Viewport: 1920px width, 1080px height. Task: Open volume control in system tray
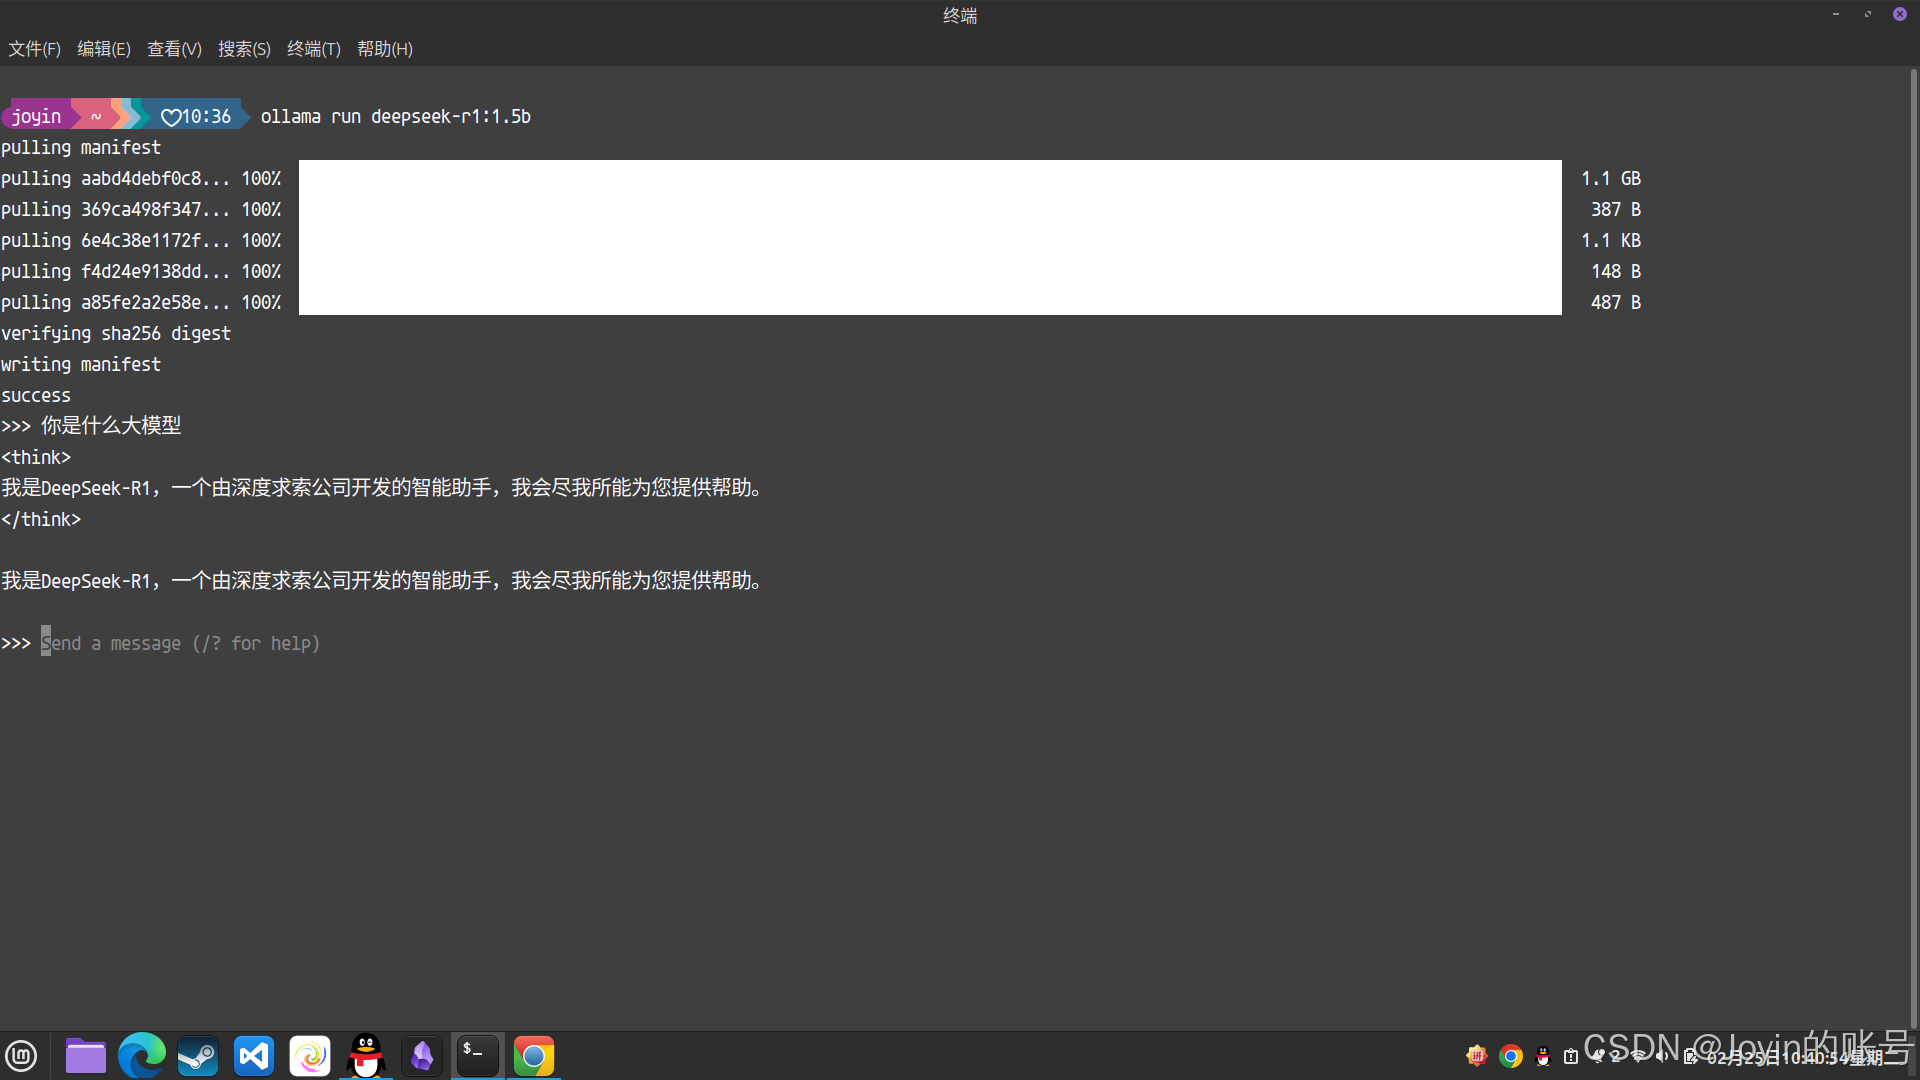tap(1662, 1056)
